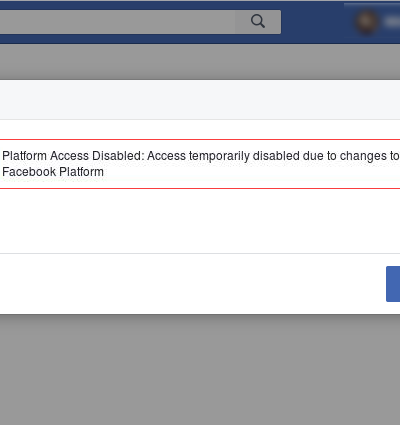
Task: Focus the Facebook search text field
Action: (117, 22)
